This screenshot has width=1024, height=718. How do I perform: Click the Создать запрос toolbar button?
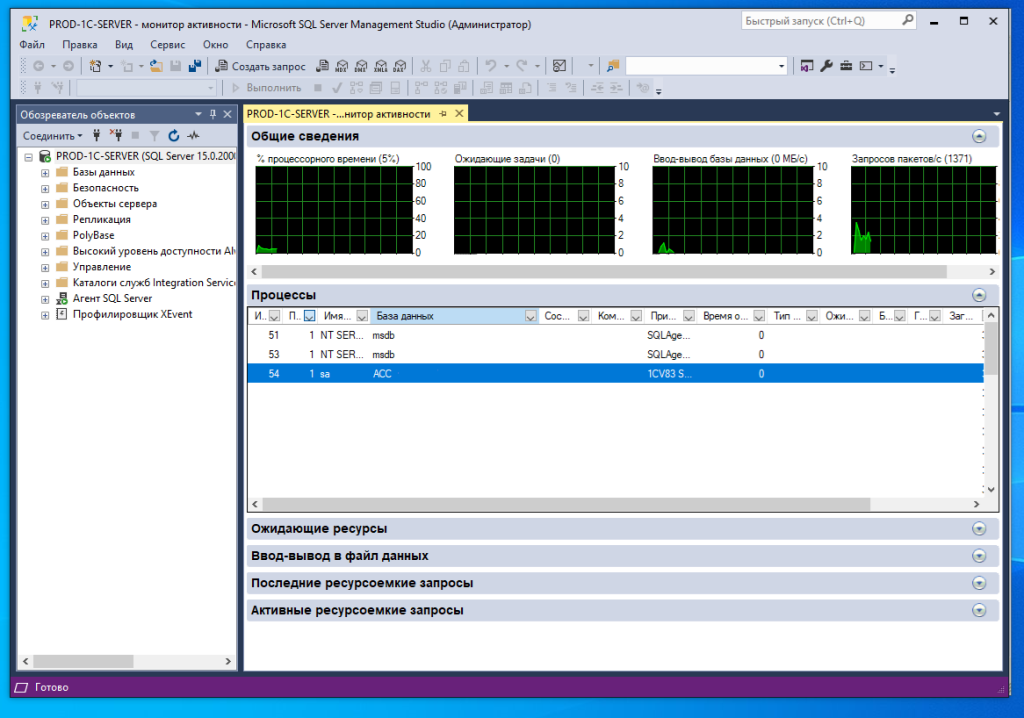tap(260, 66)
